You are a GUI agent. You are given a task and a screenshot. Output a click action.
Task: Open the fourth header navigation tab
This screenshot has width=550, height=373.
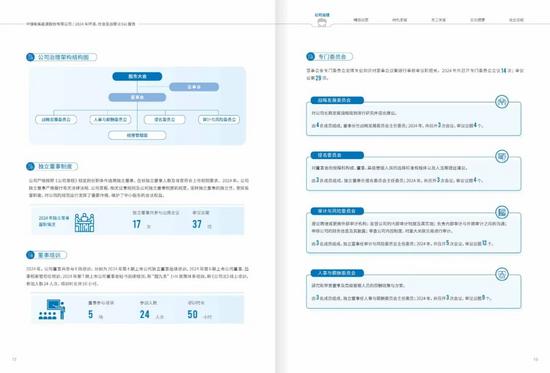click(438, 20)
